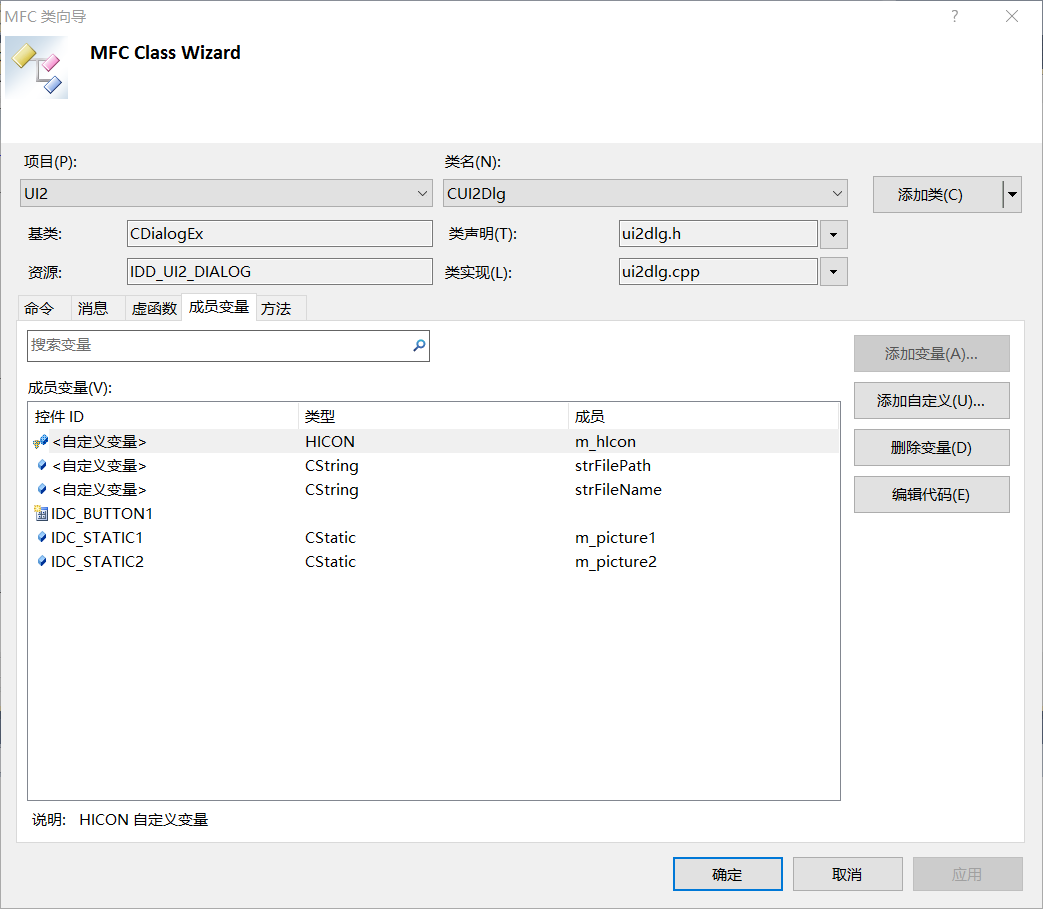Viewport: 1043px width, 909px height.
Task: Click the 添加自定义(U)... button
Action: coord(931,400)
